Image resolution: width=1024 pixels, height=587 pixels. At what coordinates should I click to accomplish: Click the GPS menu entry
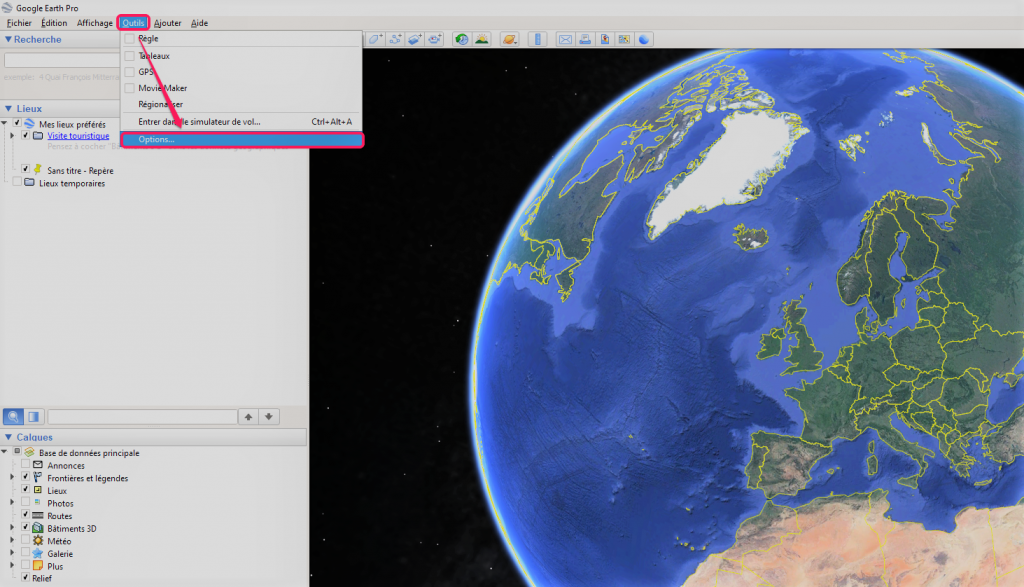click(x=242, y=72)
